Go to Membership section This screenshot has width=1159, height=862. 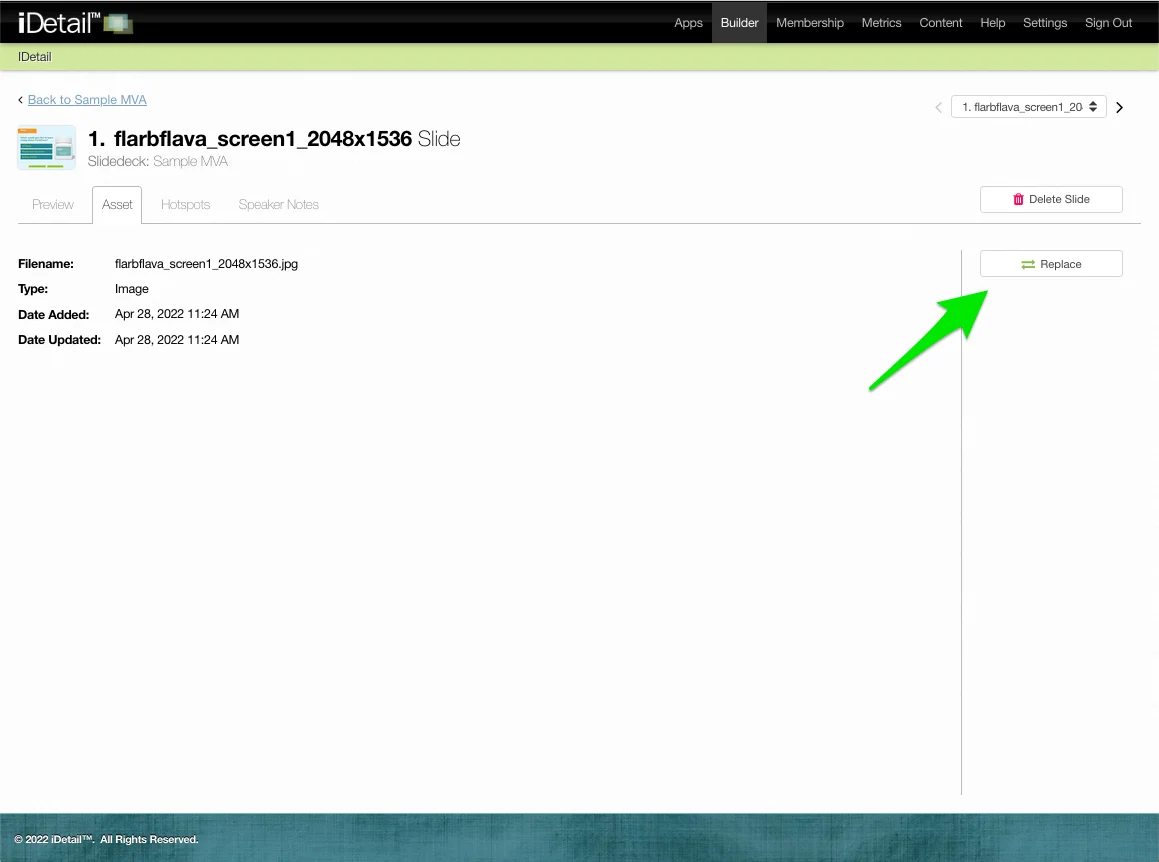click(x=809, y=23)
